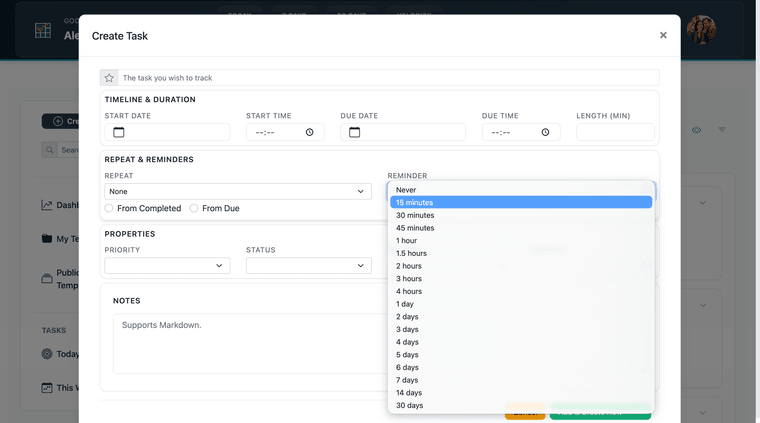Choose 4 hours reminder option
The image size is (760, 423).
pyautogui.click(x=521, y=291)
